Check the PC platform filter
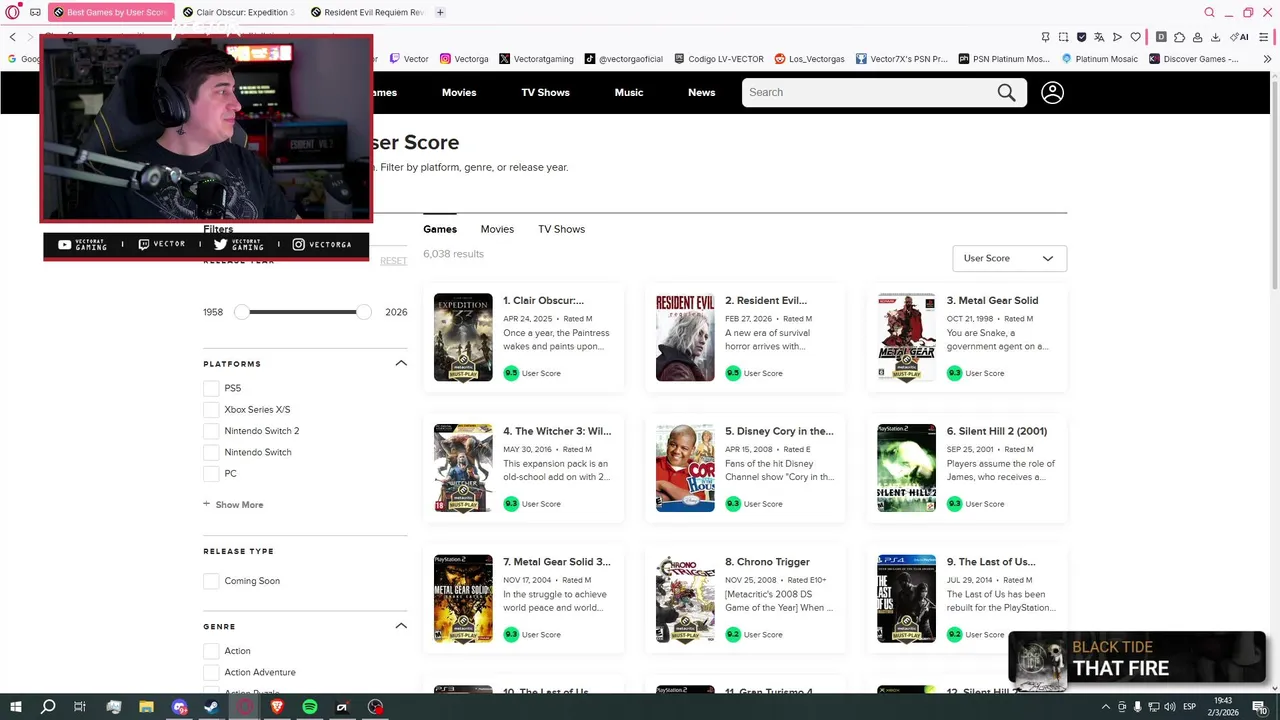This screenshot has width=1280, height=720. click(211, 473)
